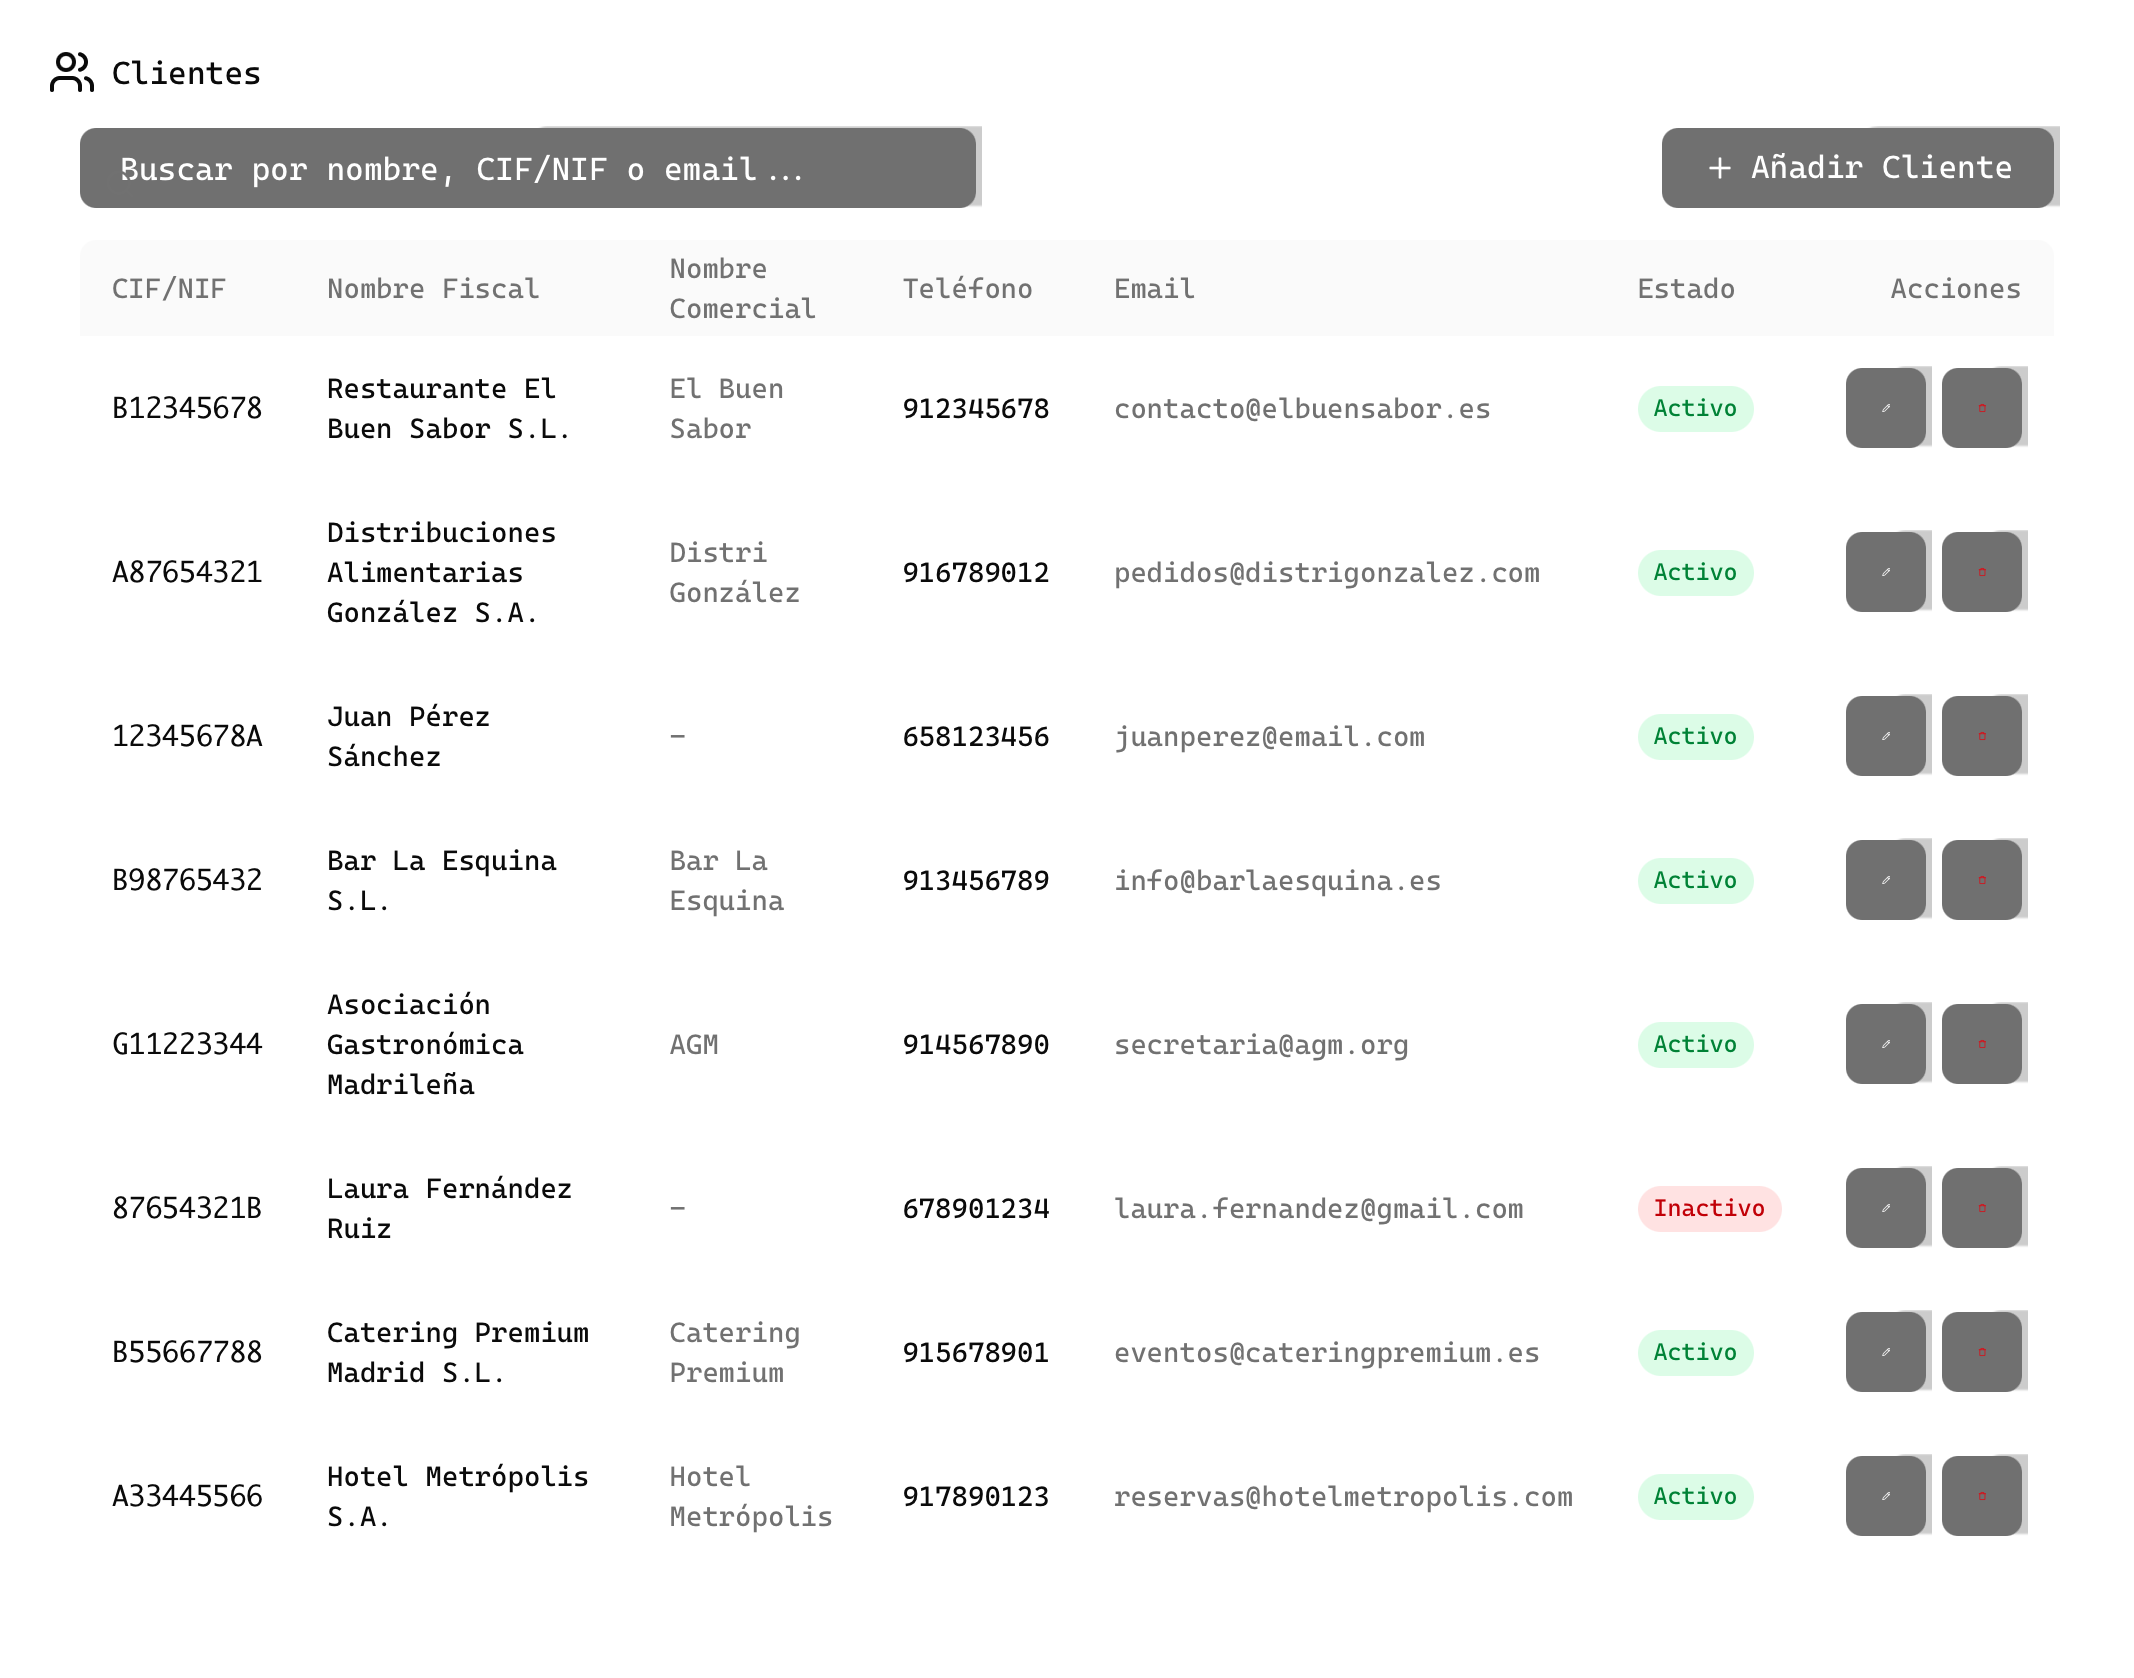Delete the Hotel Metrópolis S.A. client
Viewport: 2134px width, 1678px height.
click(x=1981, y=1496)
